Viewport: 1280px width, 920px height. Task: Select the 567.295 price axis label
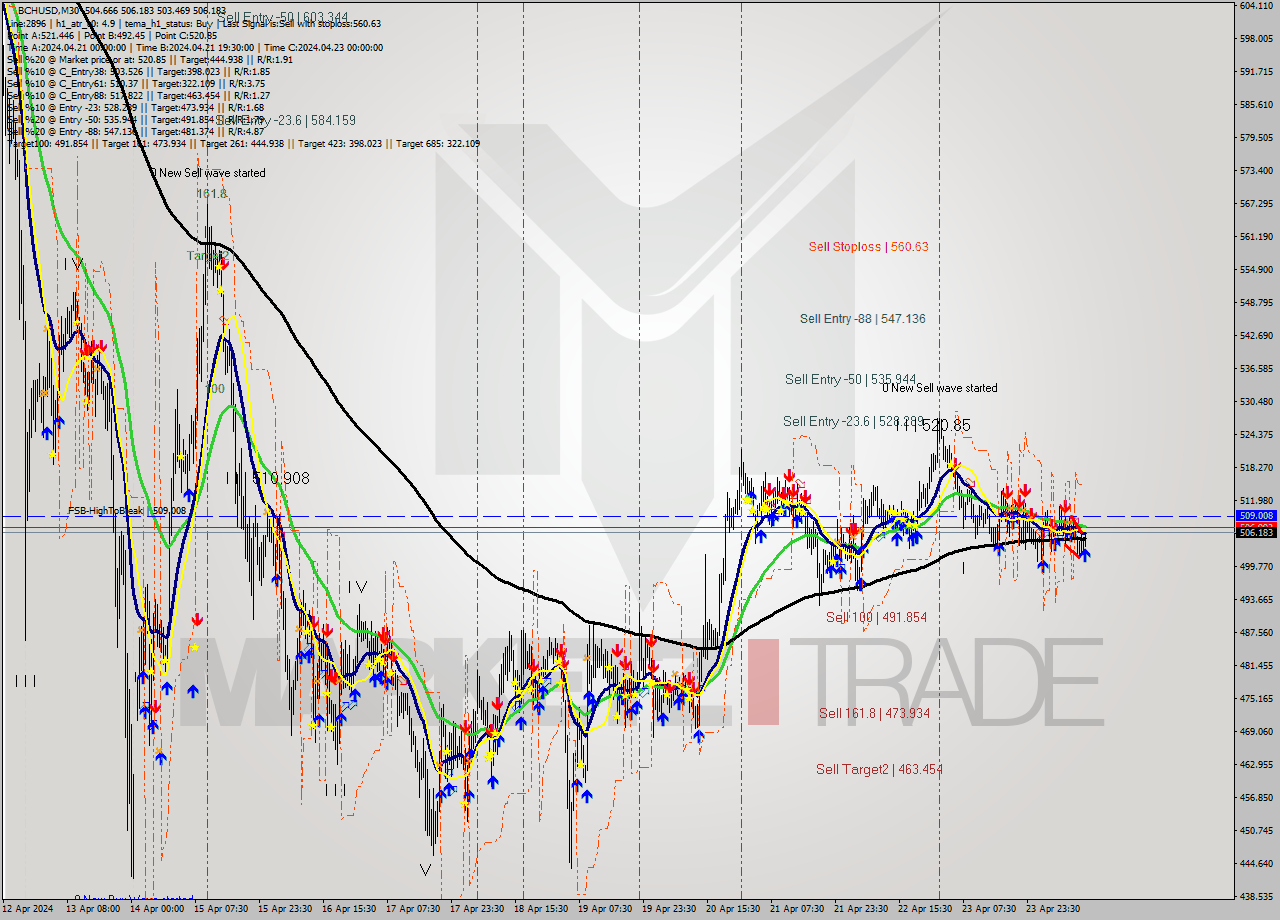(1256, 203)
